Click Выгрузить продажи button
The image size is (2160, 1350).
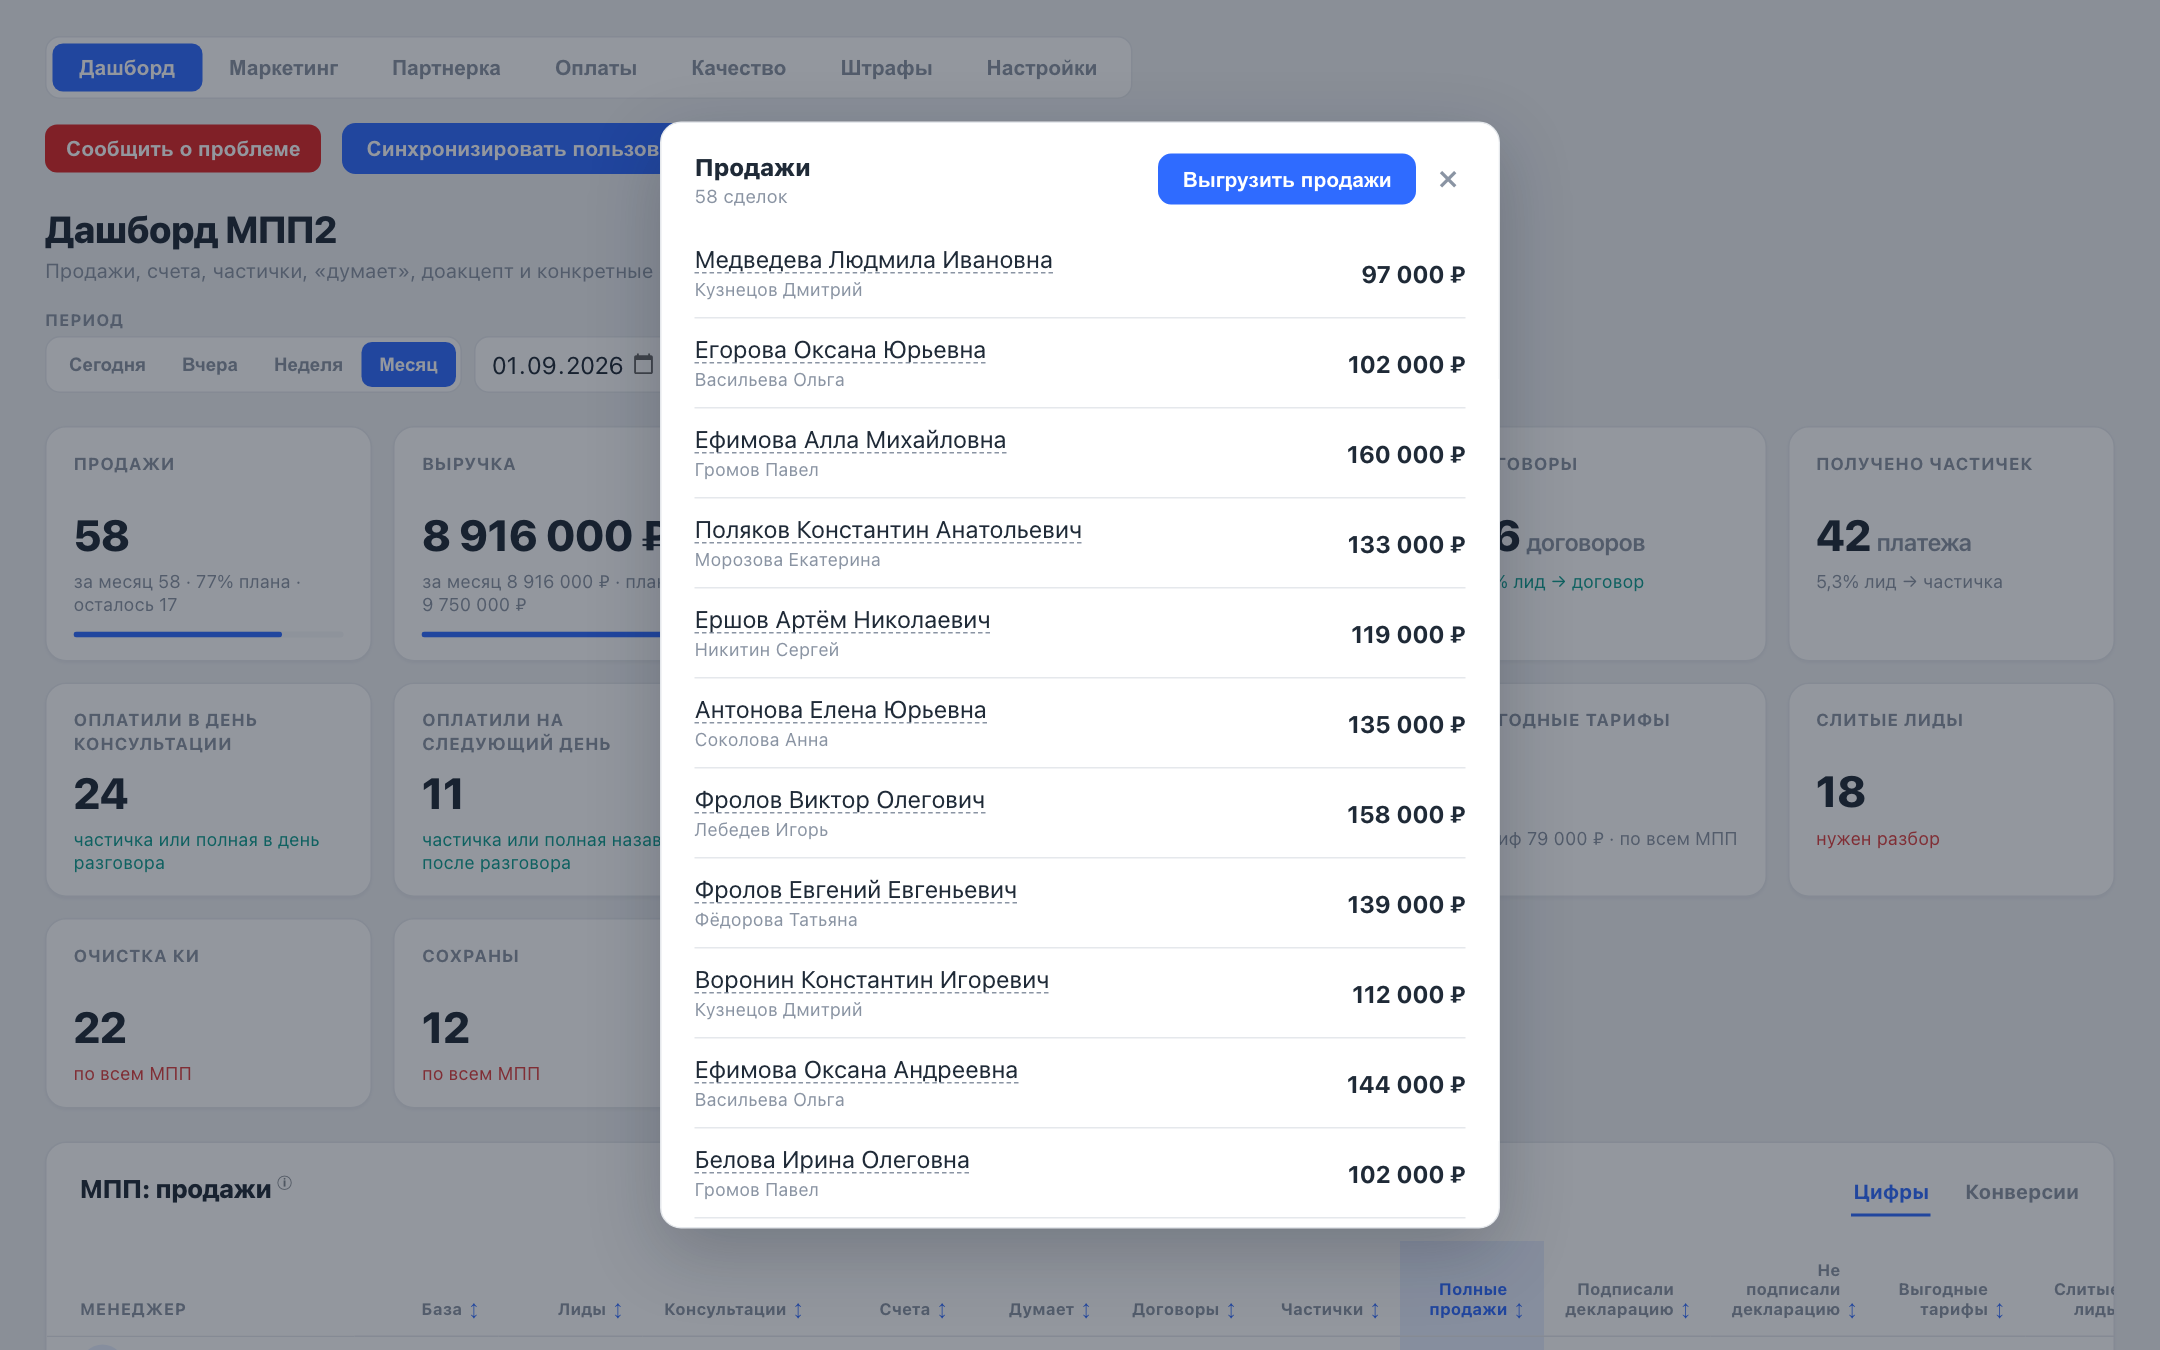1286,180
